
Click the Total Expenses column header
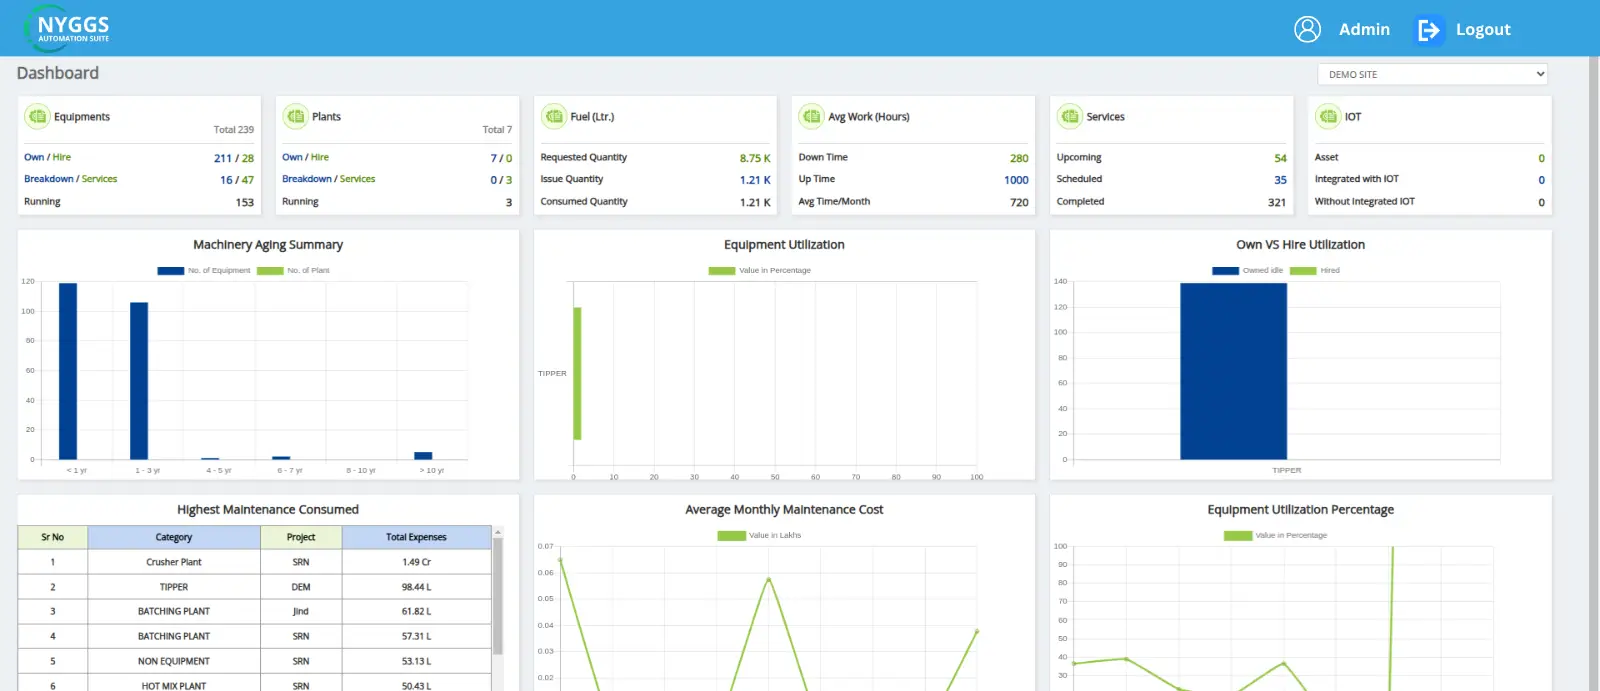pos(416,537)
